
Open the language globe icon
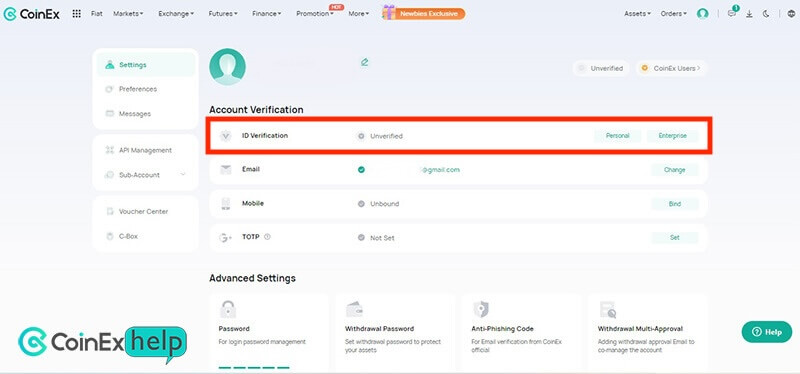(x=791, y=14)
